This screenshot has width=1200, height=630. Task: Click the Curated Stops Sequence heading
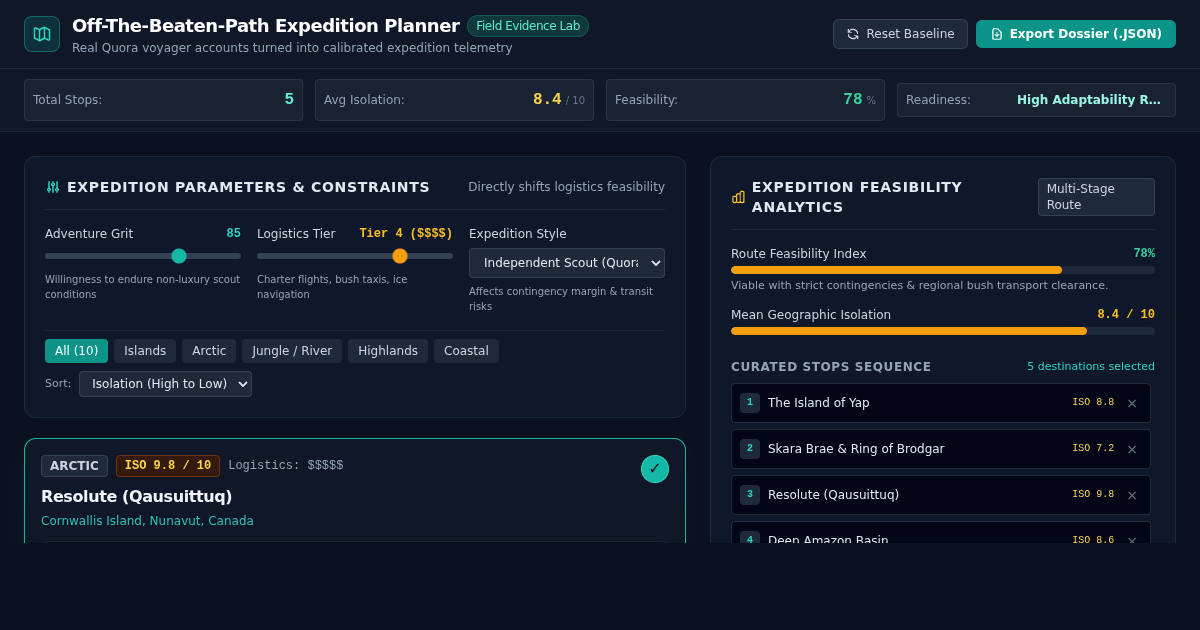(831, 367)
